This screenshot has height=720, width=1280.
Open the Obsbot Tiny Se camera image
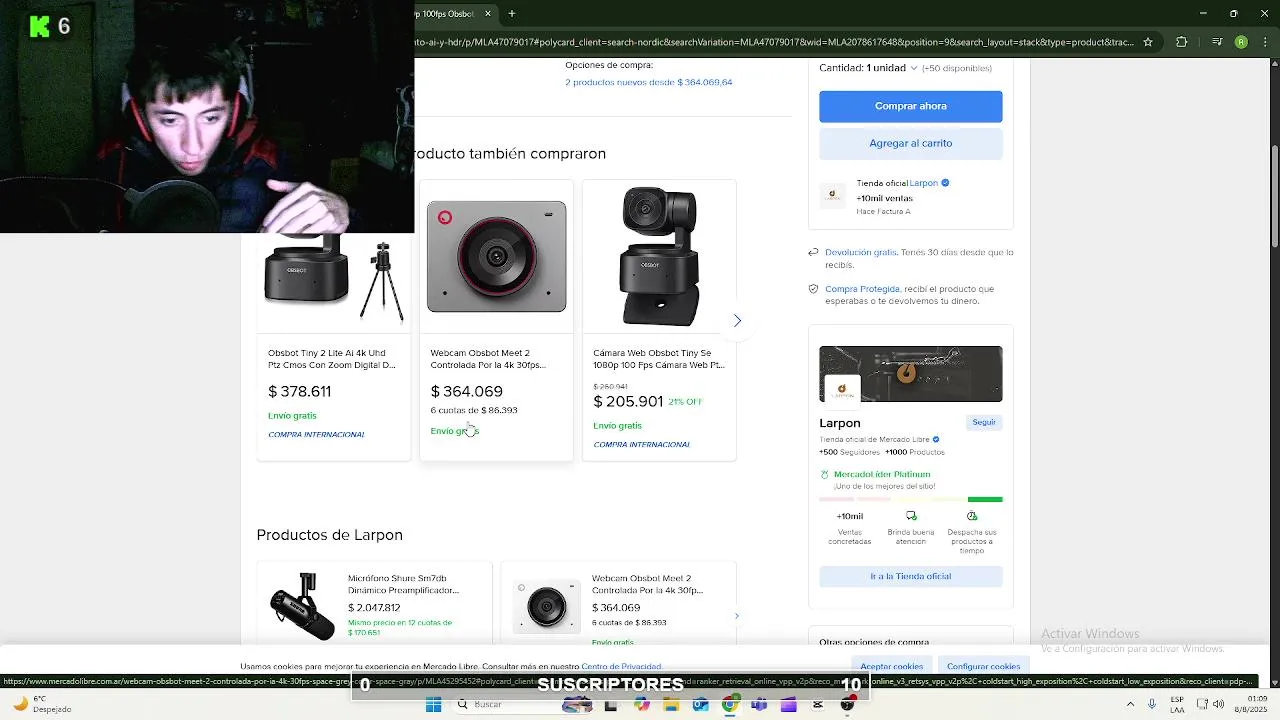[659, 257]
